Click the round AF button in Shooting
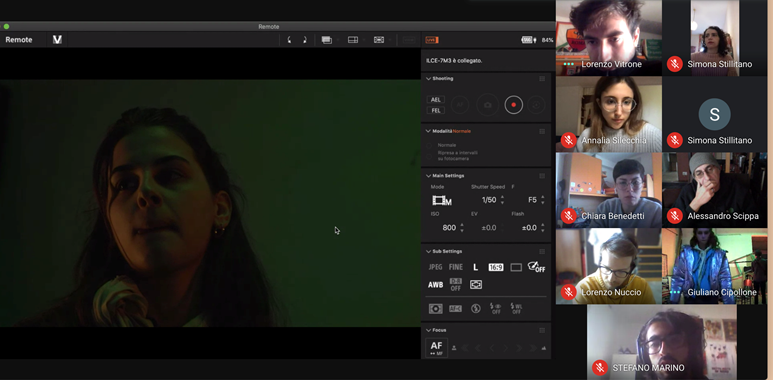This screenshot has width=773, height=380. [459, 105]
